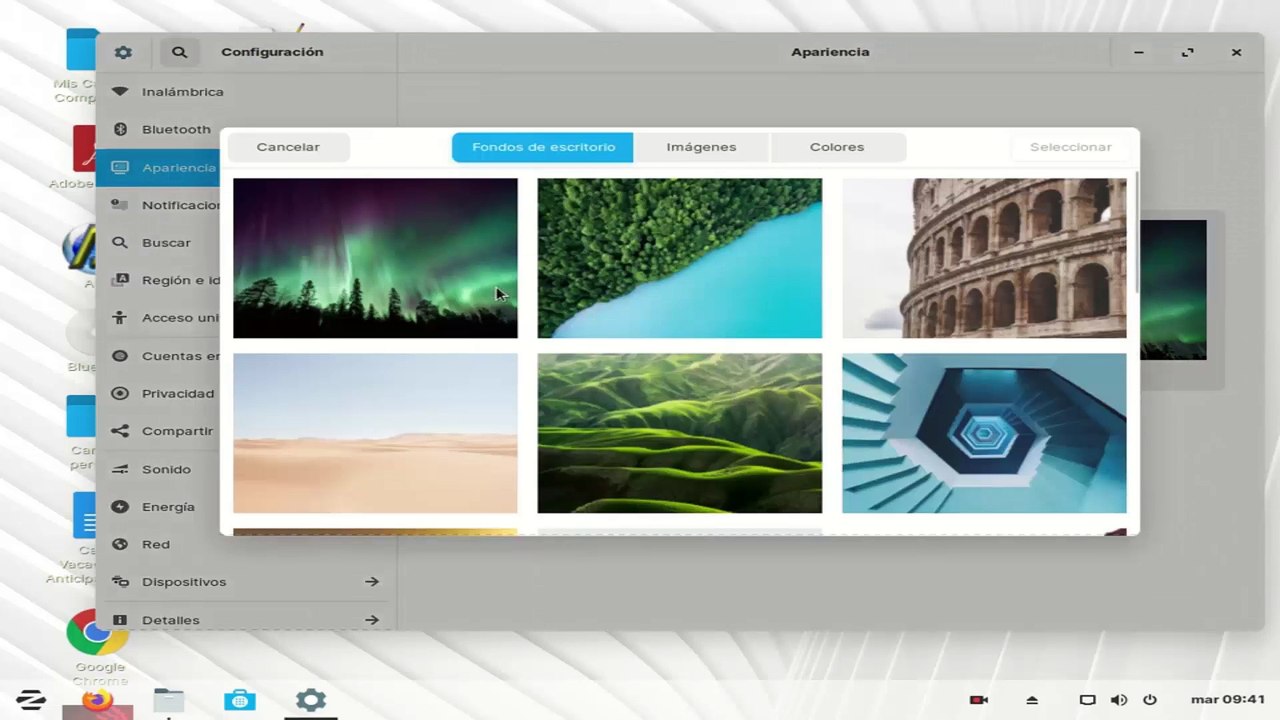Click the Inalámbrica label in the sidebar
The height and width of the screenshot is (720, 1280).
[x=182, y=91]
